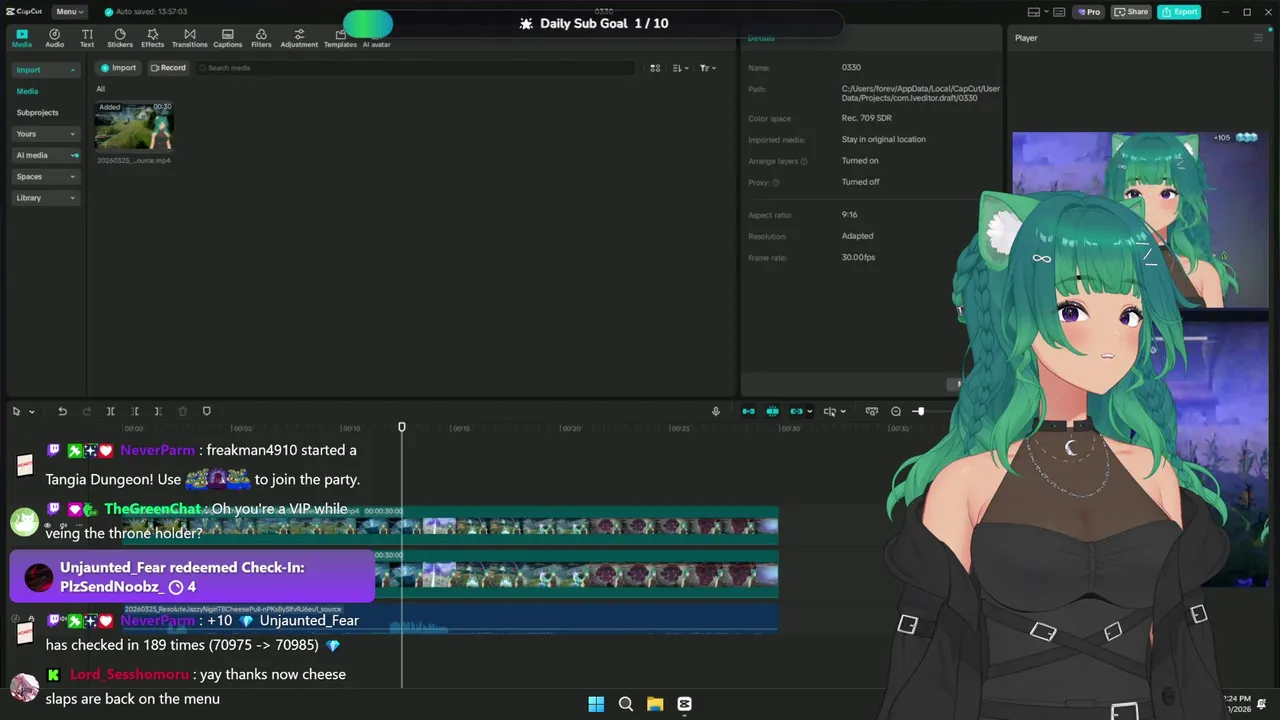Open the Templates panel icon
1280x720 pixels.
340,38
